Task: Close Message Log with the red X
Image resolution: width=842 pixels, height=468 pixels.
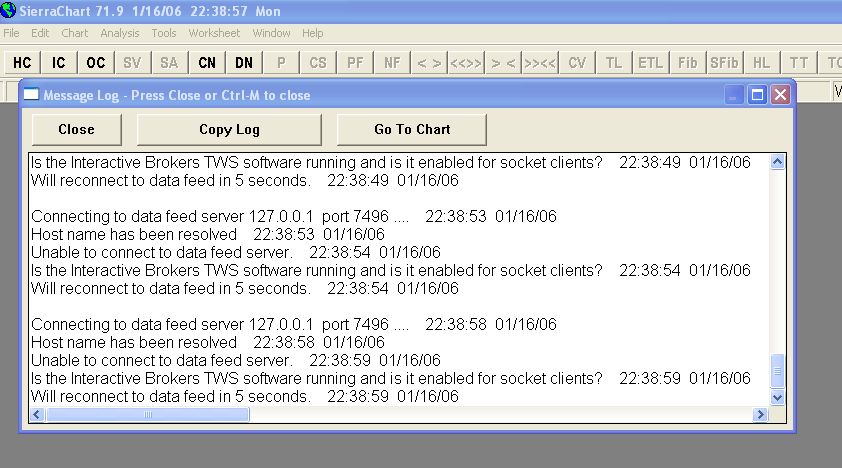Action: 781,95
